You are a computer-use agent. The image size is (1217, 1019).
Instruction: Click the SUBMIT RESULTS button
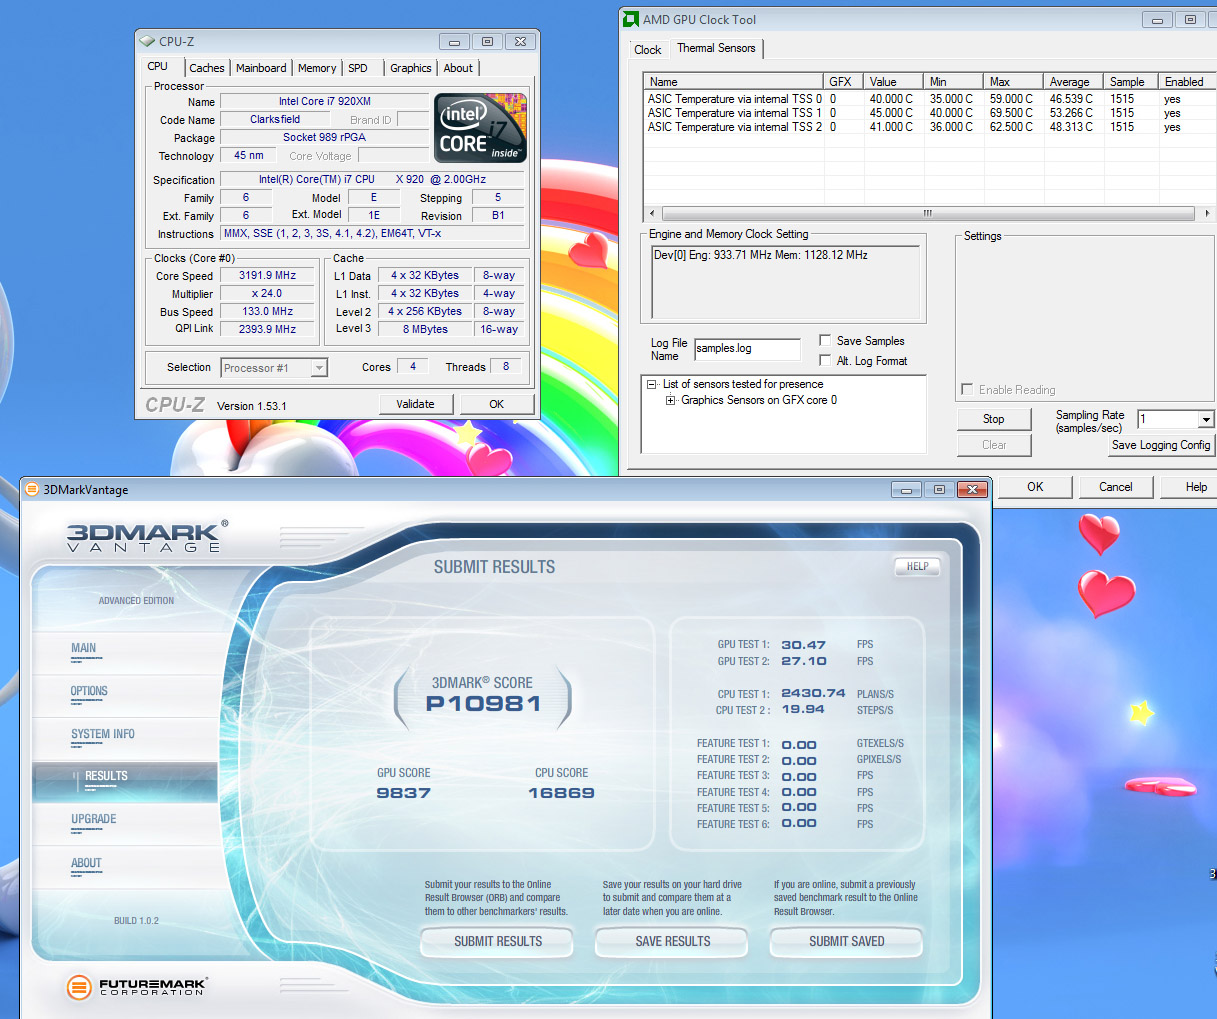coord(497,941)
